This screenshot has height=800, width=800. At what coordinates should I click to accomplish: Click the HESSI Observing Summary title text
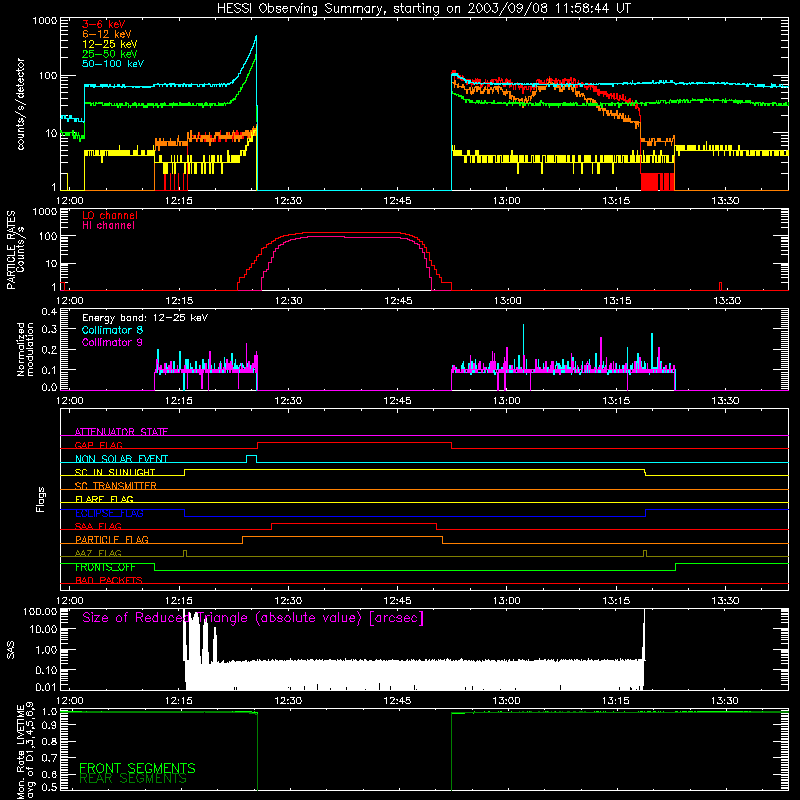(424, 9)
